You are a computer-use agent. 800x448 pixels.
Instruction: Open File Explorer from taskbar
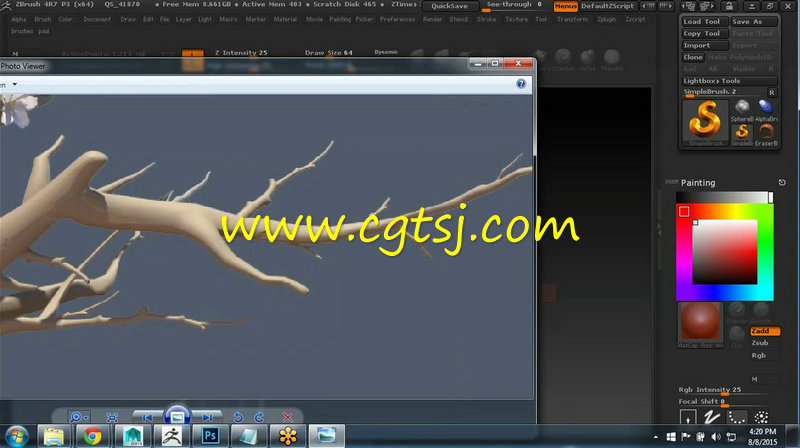click(54, 436)
